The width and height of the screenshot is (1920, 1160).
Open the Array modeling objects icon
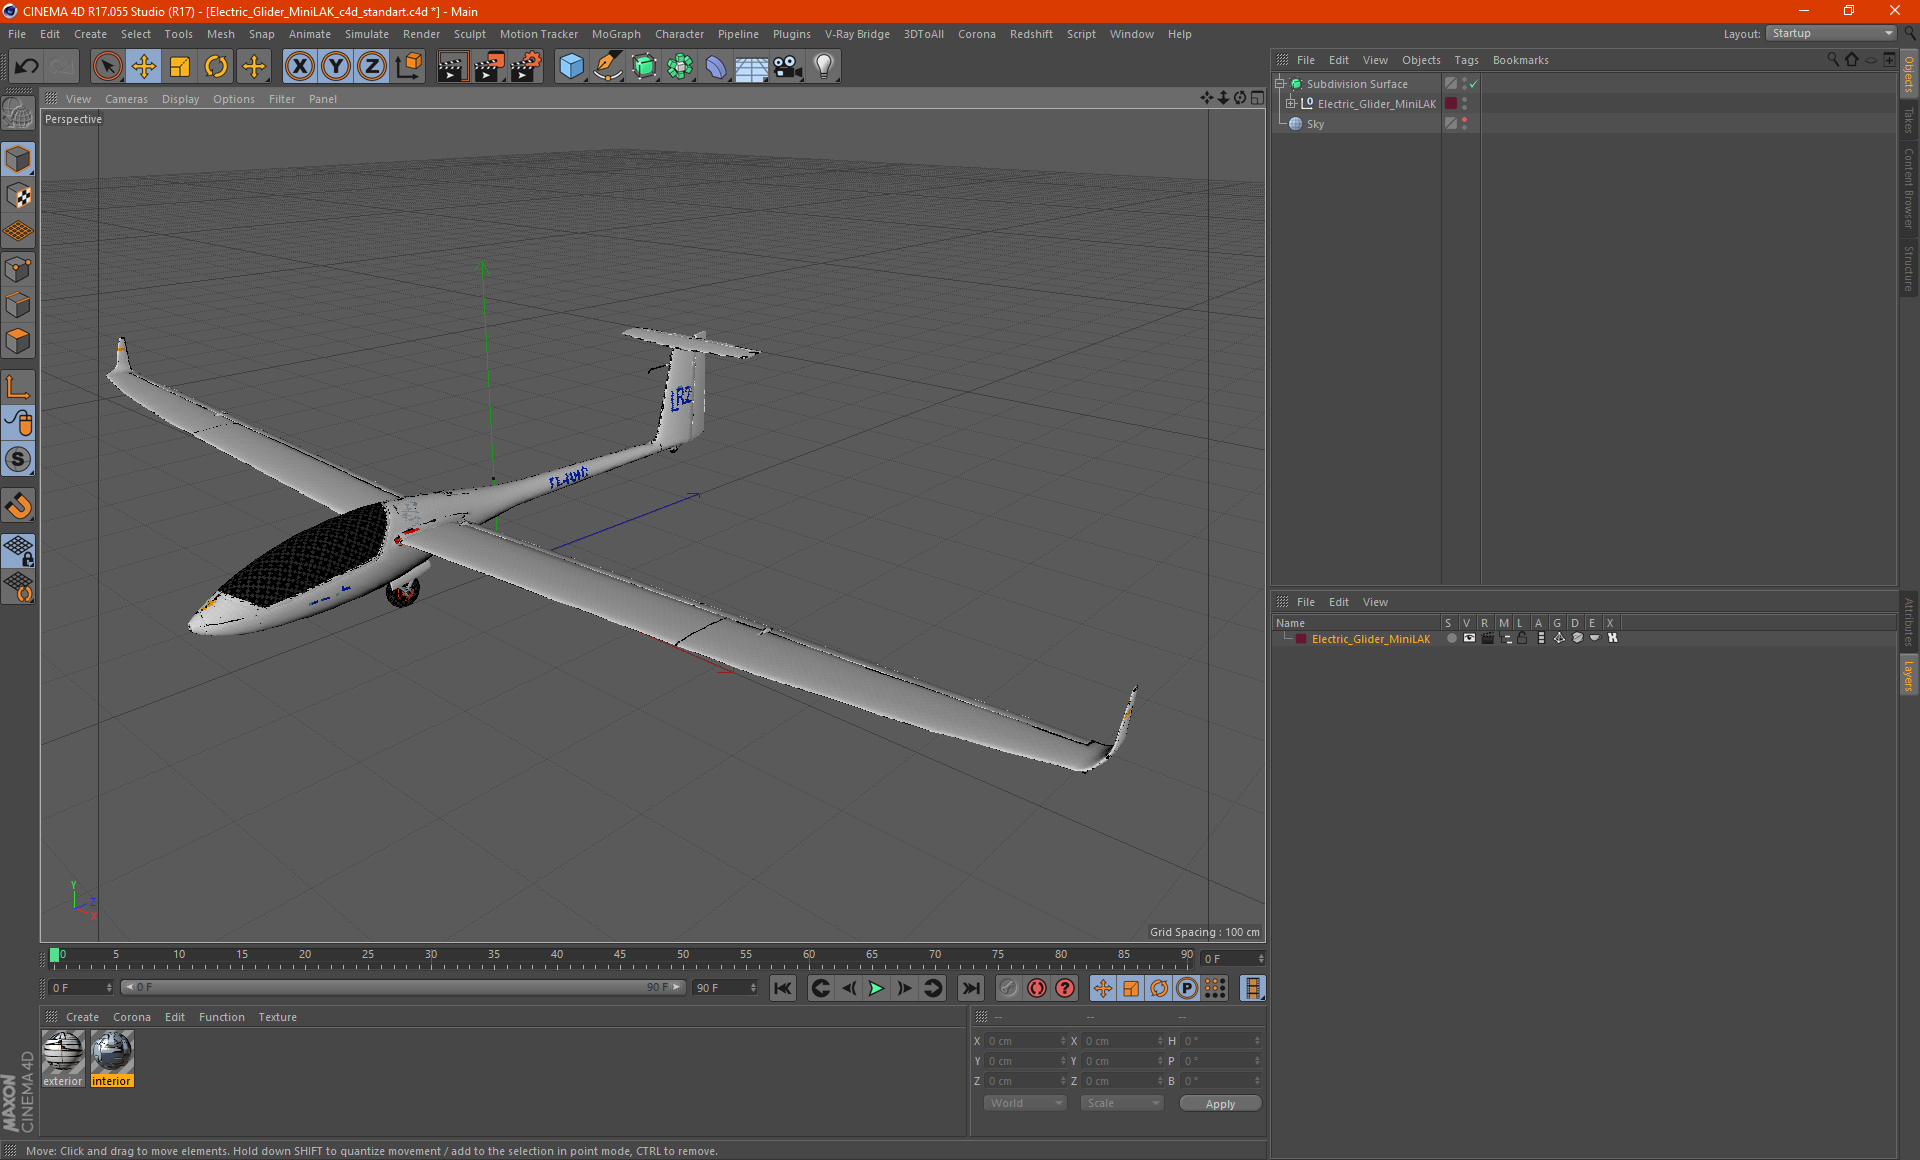[x=680, y=67]
